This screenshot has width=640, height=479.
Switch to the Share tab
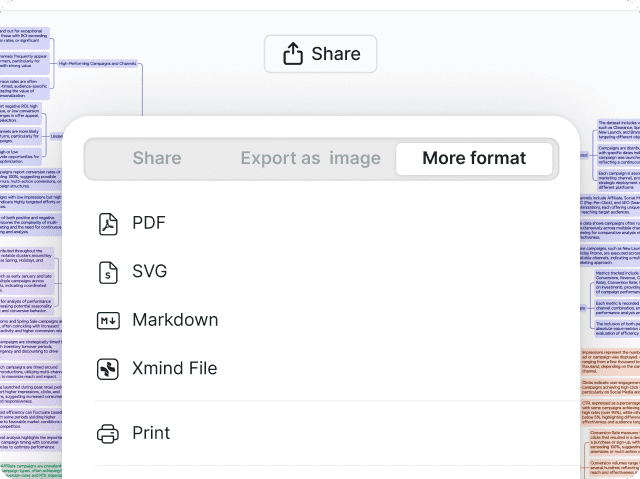[x=157, y=158]
